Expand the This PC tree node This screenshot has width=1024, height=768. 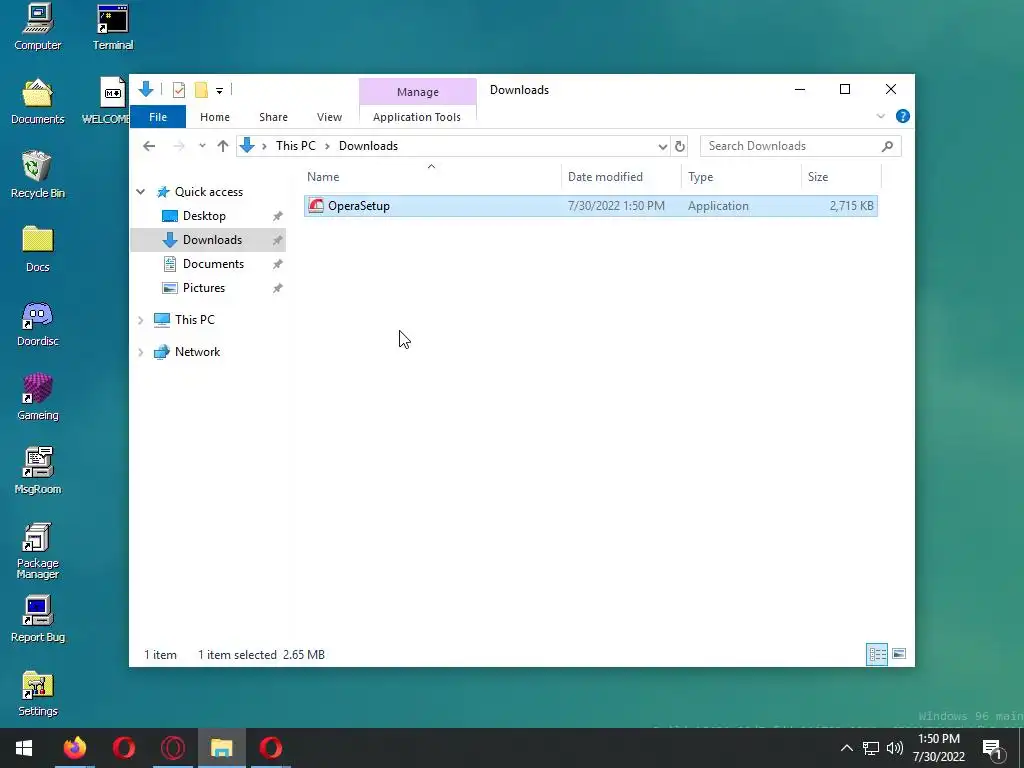pos(140,320)
